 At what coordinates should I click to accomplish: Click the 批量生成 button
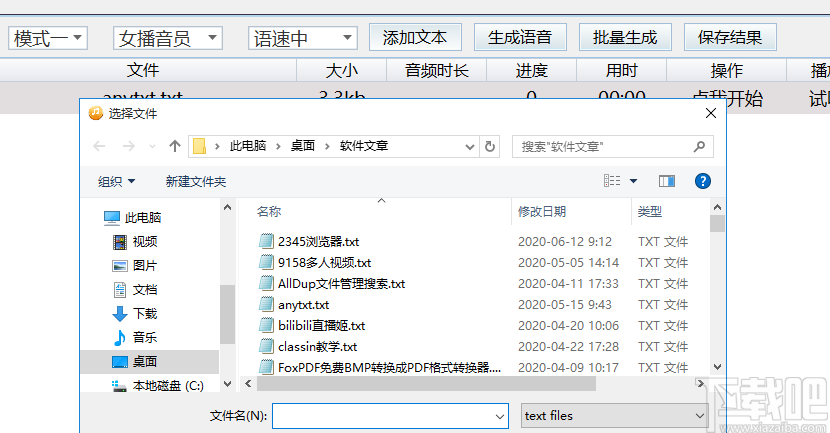pyautogui.click(x=625, y=37)
